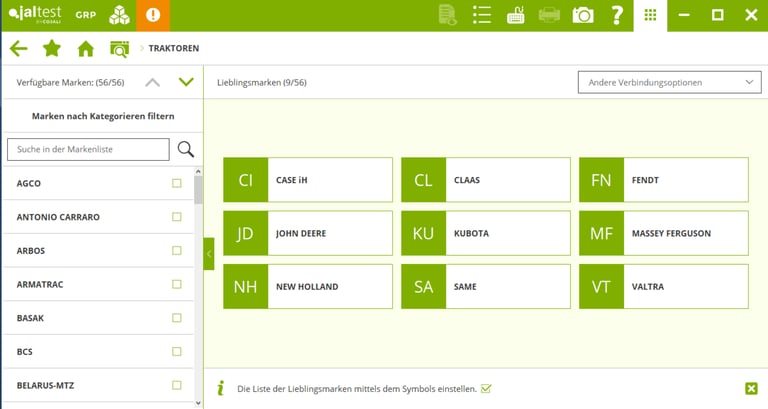Click the BASAK brand name
The width and height of the screenshot is (768, 409).
coord(30,318)
